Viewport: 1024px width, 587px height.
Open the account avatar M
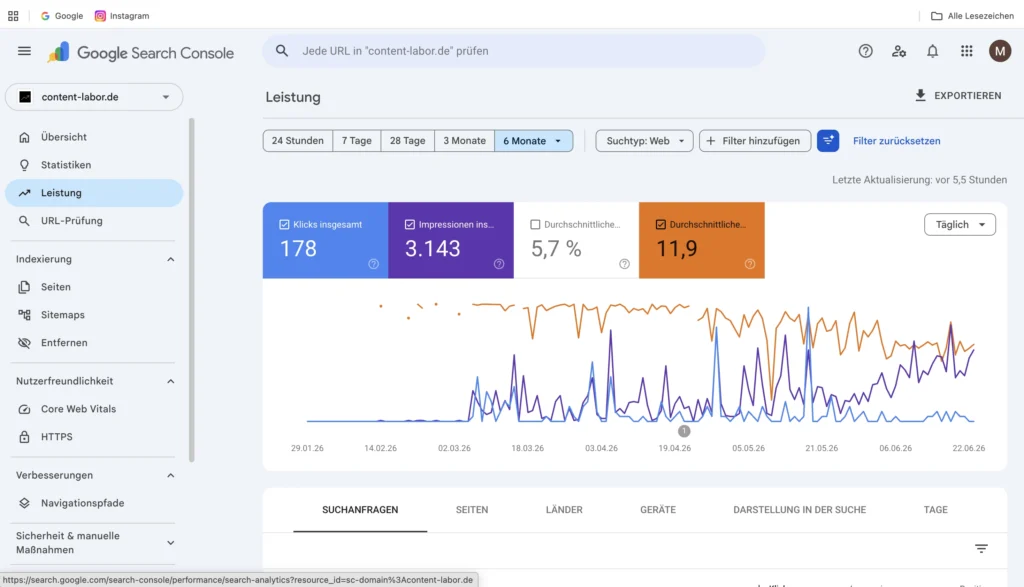click(x=1000, y=51)
